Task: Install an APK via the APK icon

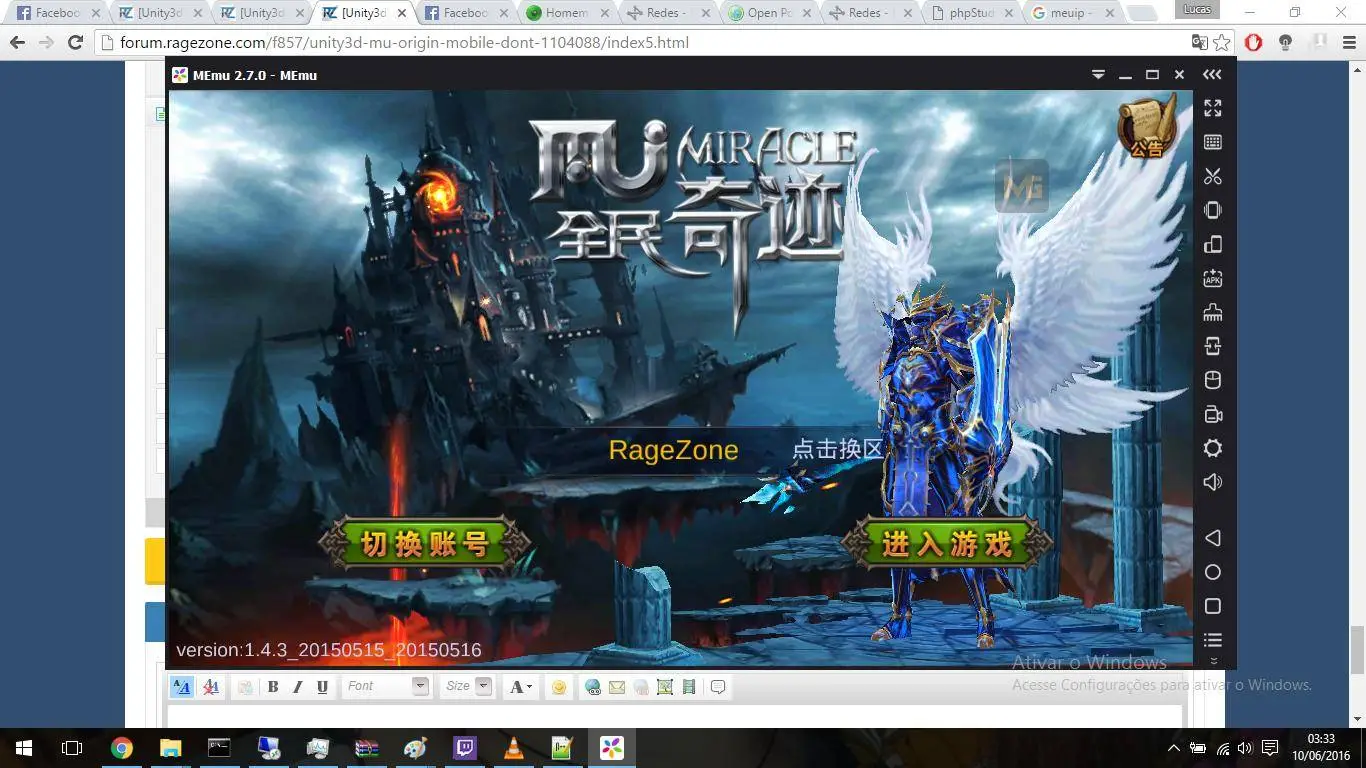Action: pos(1213,278)
